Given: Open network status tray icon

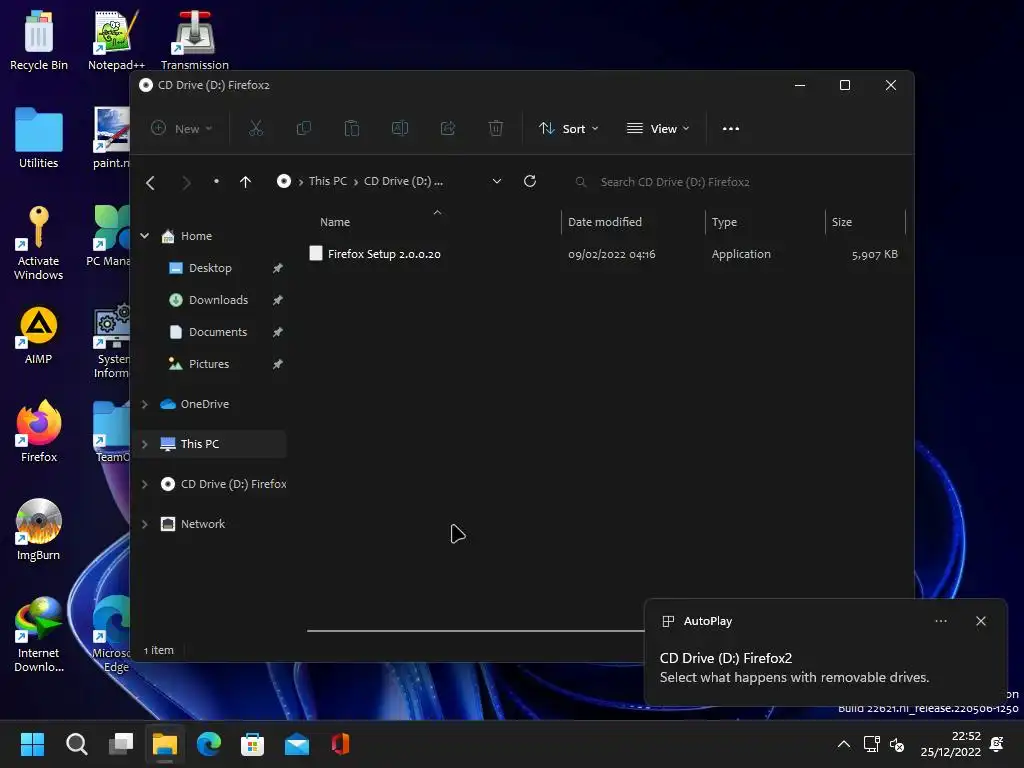Looking at the screenshot, I should (872, 744).
